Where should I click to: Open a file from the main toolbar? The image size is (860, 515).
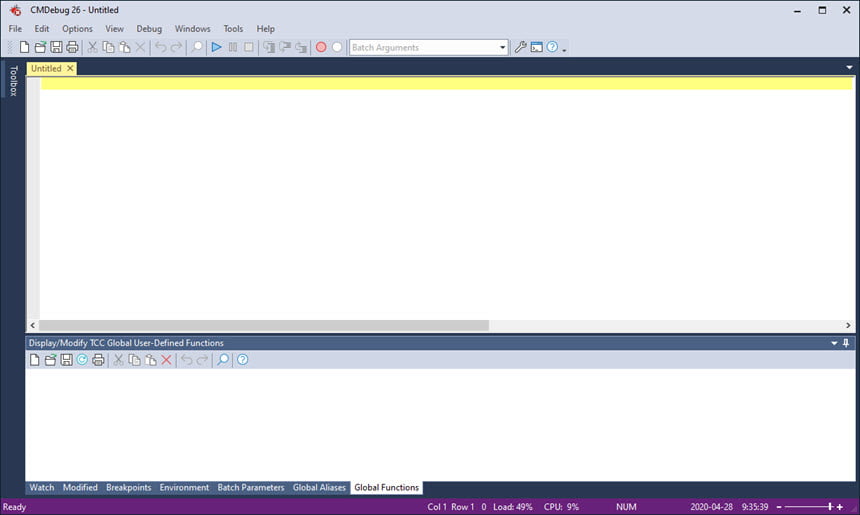(40, 47)
